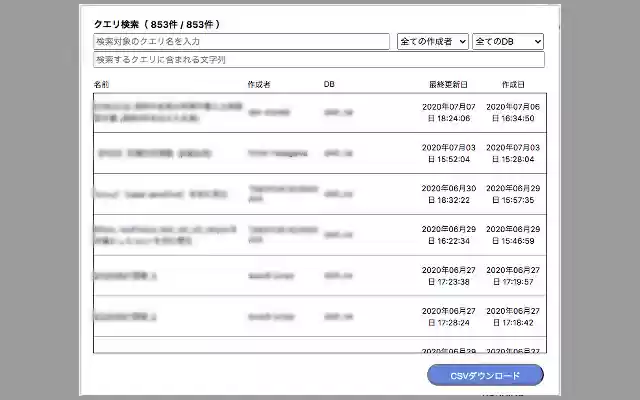Viewport: 640px width, 400px height.
Task: Click the CSVダウンロード button
Action: 485,375
